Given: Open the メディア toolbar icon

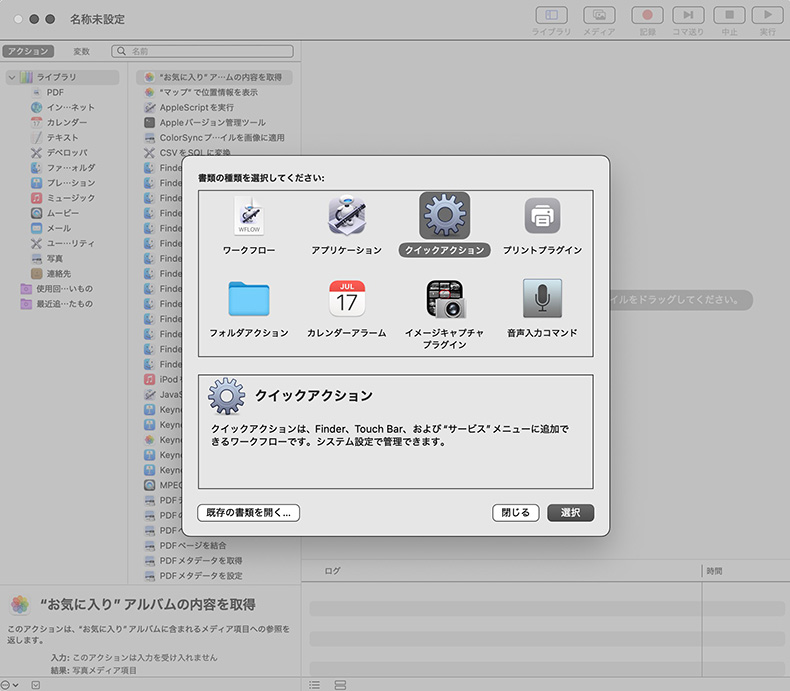Looking at the screenshot, I should (599, 15).
